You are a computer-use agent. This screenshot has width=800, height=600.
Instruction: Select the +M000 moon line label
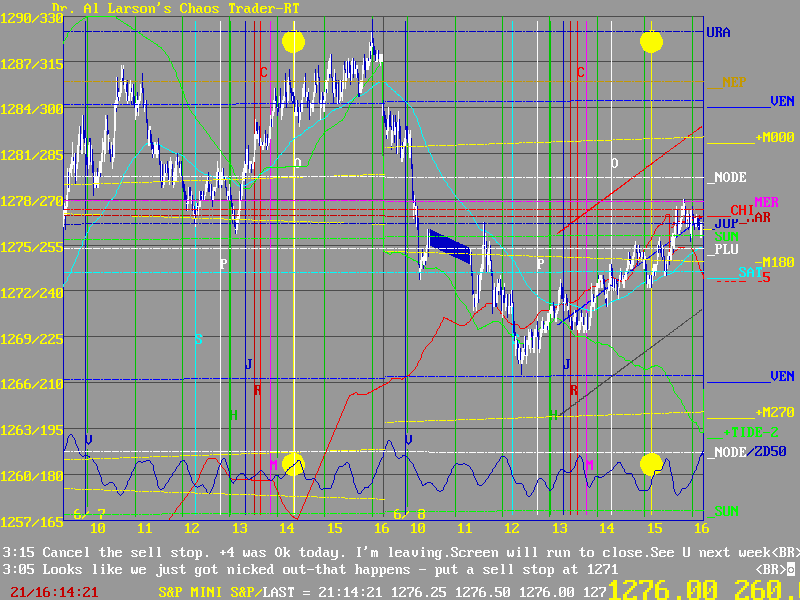(x=775, y=137)
